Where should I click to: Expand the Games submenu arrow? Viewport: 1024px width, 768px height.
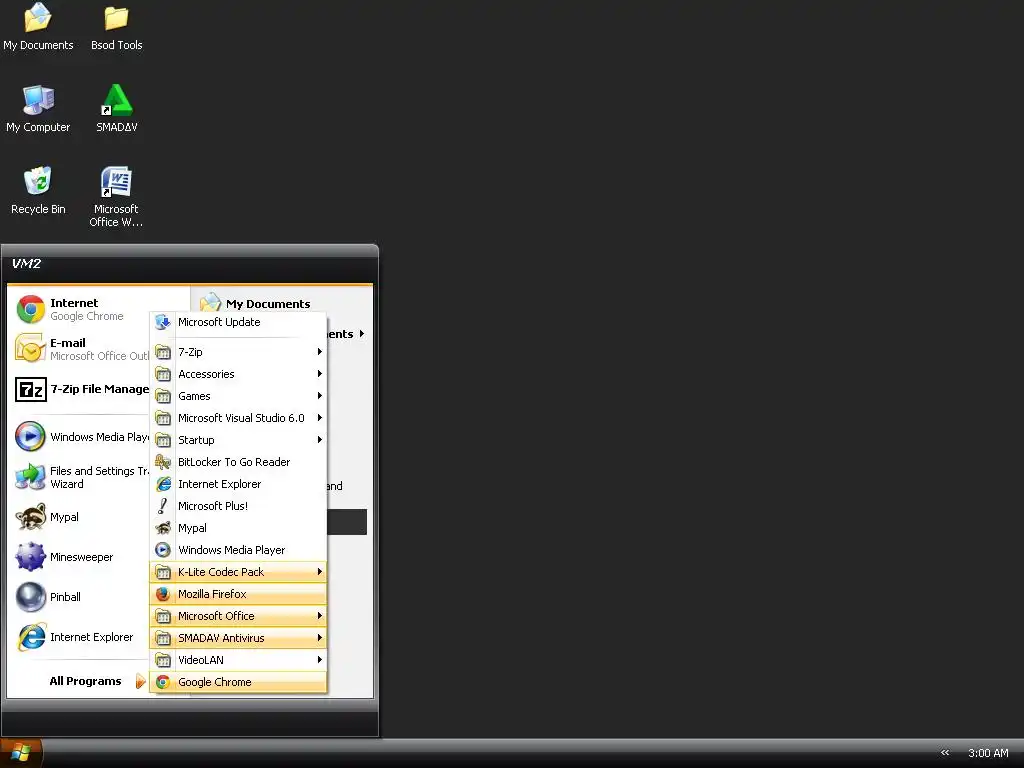point(319,396)
